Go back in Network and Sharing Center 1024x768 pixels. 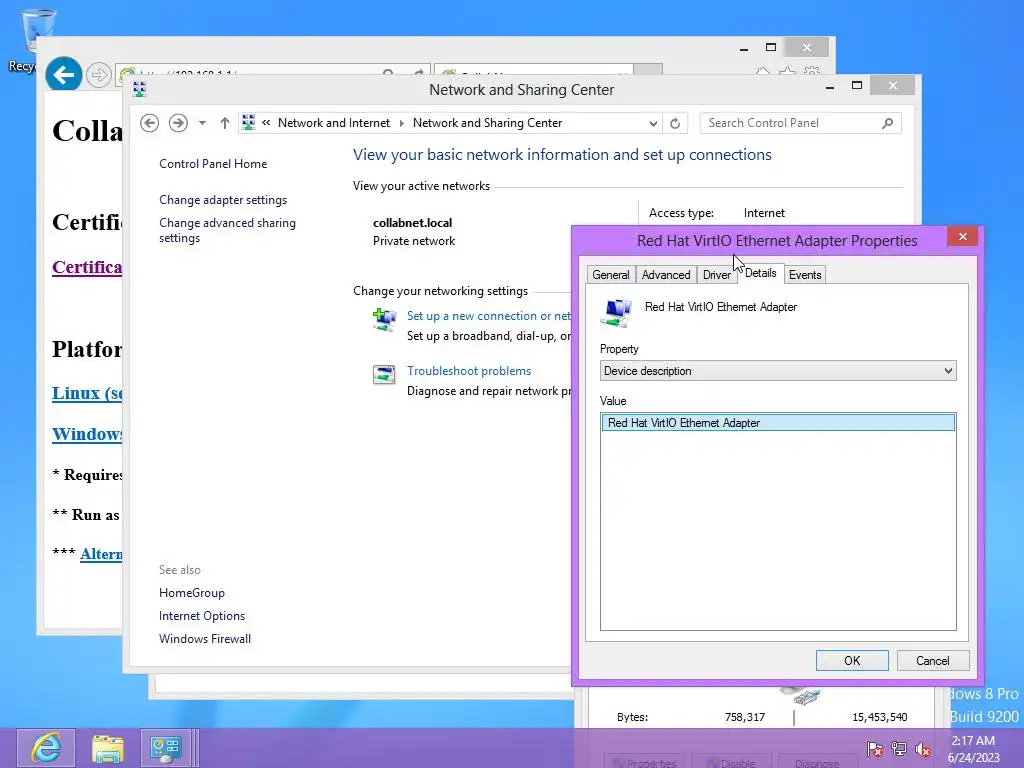point(150,123)
